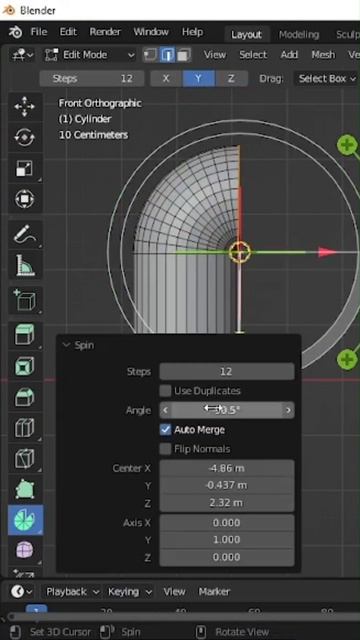The height and width of the screenshot is (640, 360).
Task: Set spin axis to Y in header
Action: (x=198, y=78)
